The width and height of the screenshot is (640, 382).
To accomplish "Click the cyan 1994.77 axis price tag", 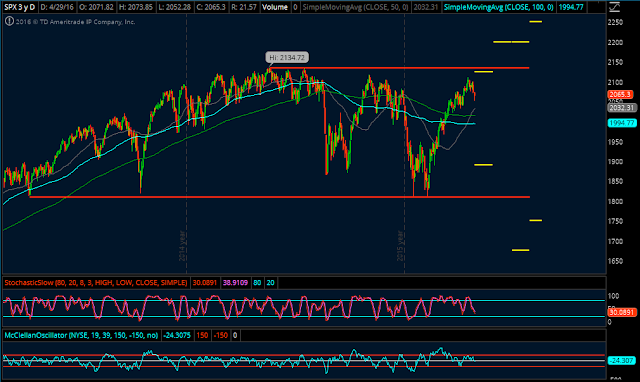I will [x=622, y=123].
